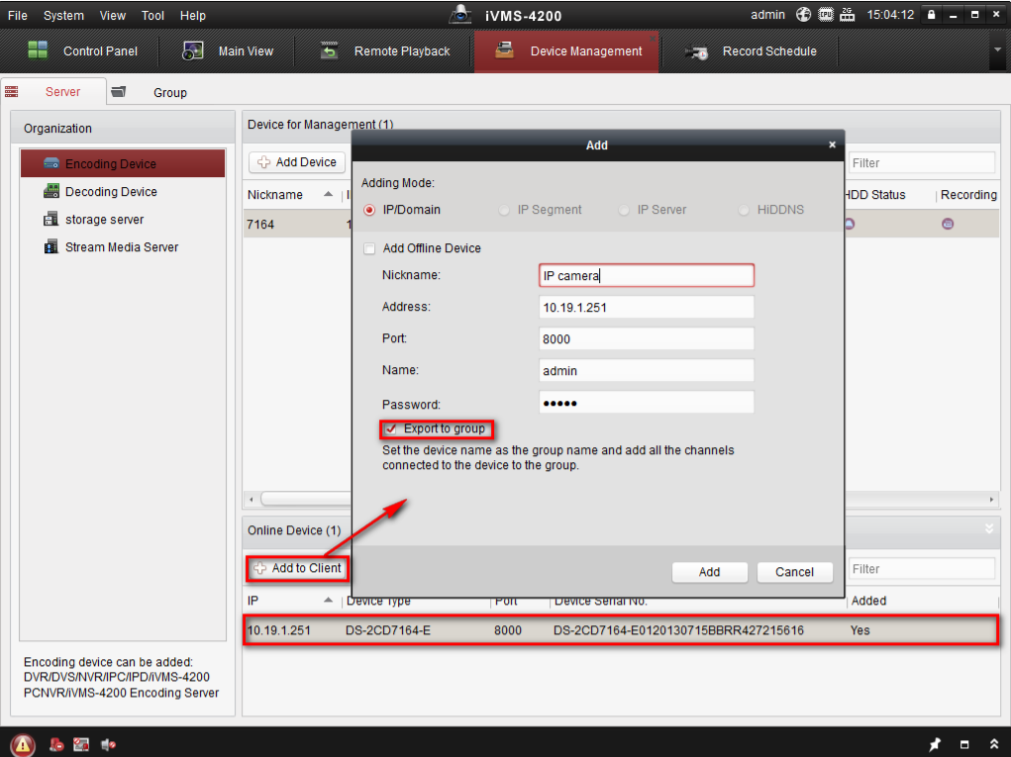Click the top device Filter field

pyautogui.click(x=922, y=163)
